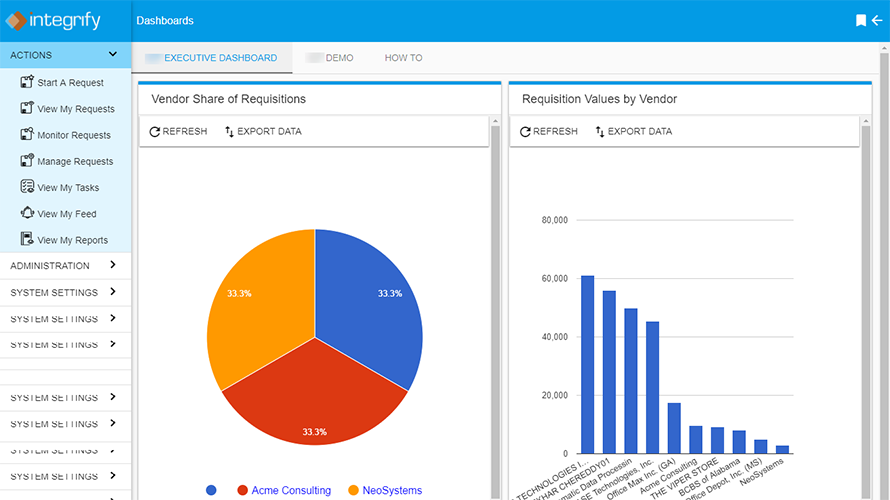Click the Acme Consulting legend label

click(291, 490)
